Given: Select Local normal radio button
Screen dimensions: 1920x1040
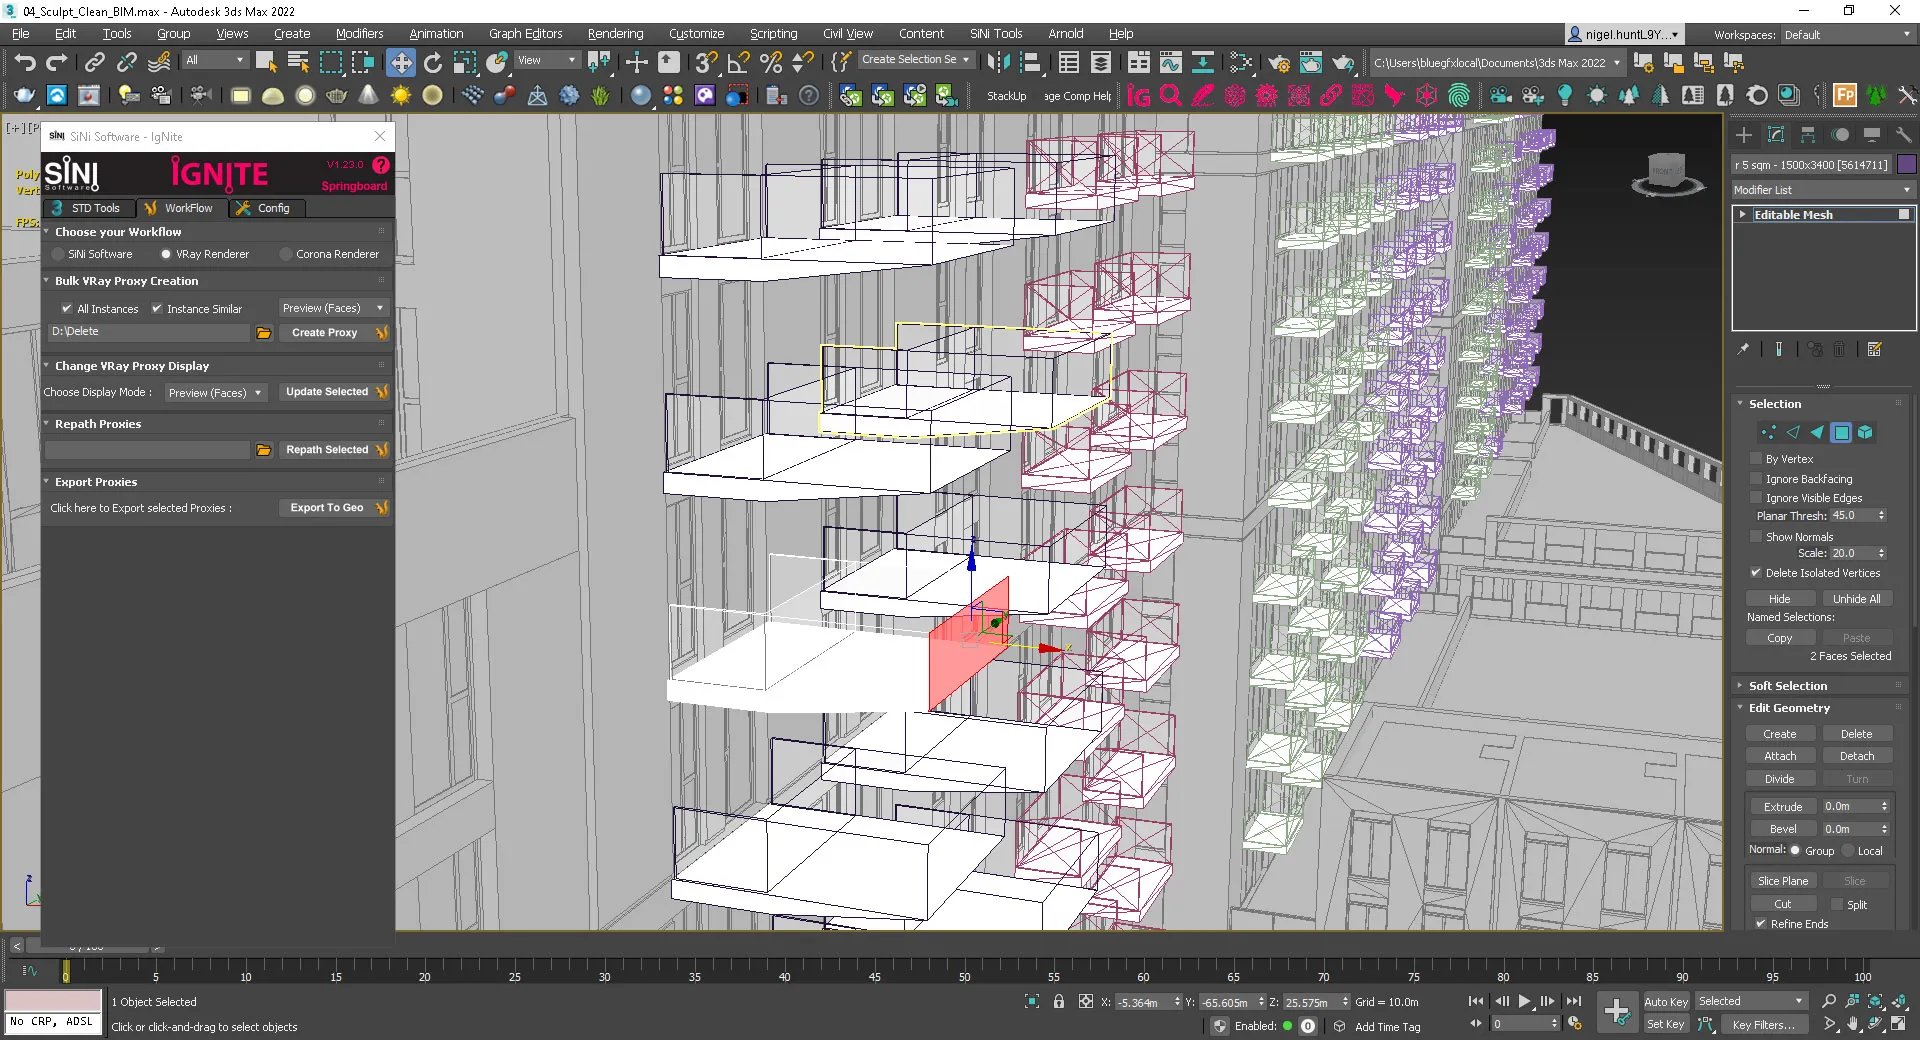Looking at the screenshot, I should 1848,851.
